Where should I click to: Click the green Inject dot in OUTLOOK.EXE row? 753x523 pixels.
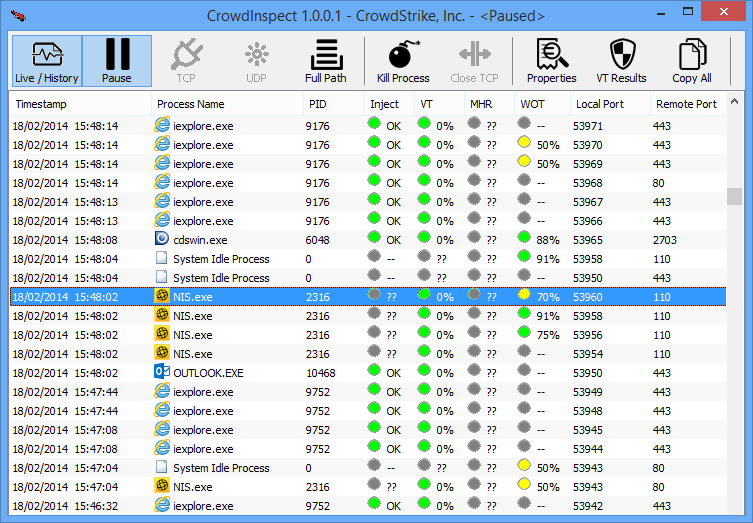[x=374, y=370]
